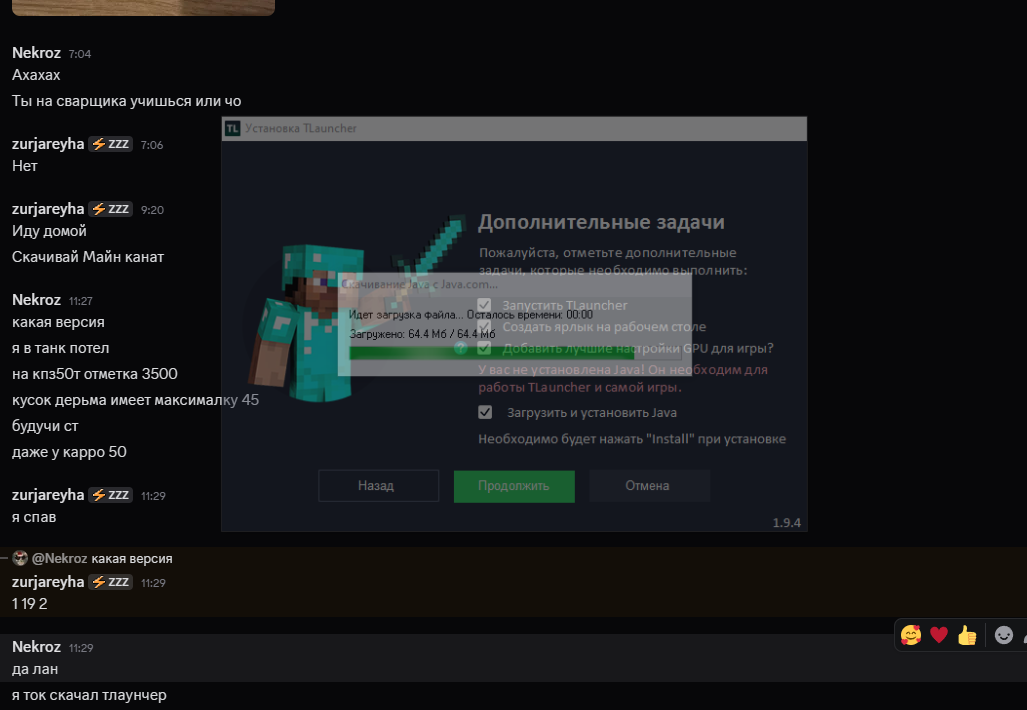Screen dimensions: 1027x710
Task: Click message 'я в танк потел'
Action: pos(60,348)
